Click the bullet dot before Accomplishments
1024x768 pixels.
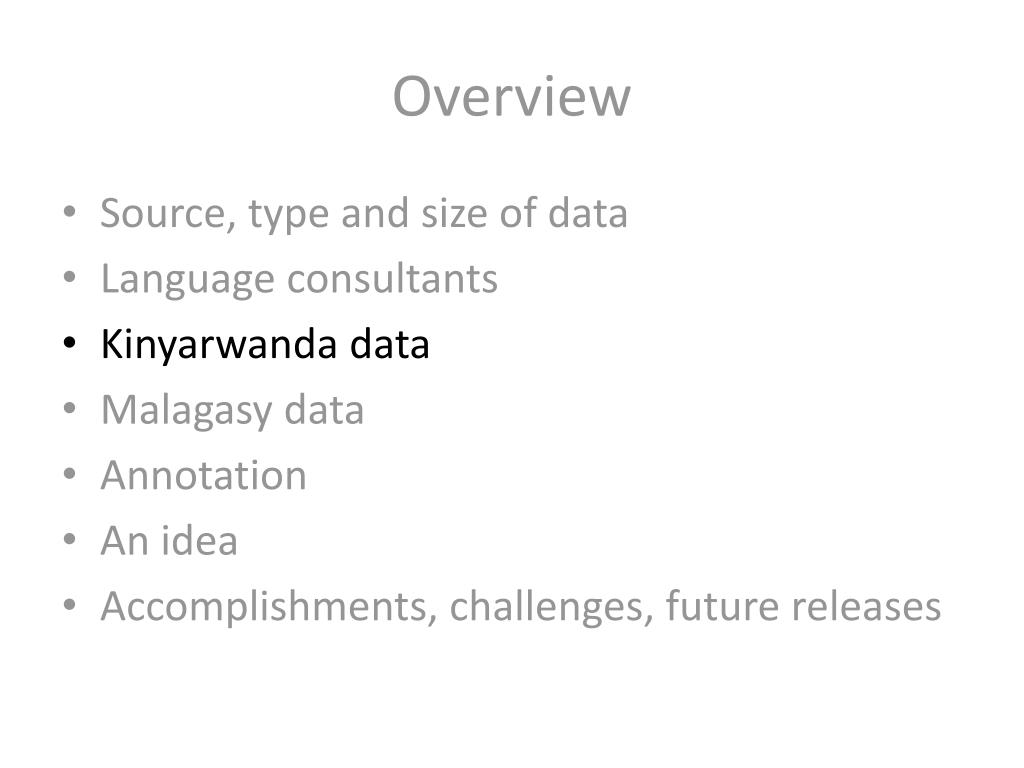coord(70,605)
